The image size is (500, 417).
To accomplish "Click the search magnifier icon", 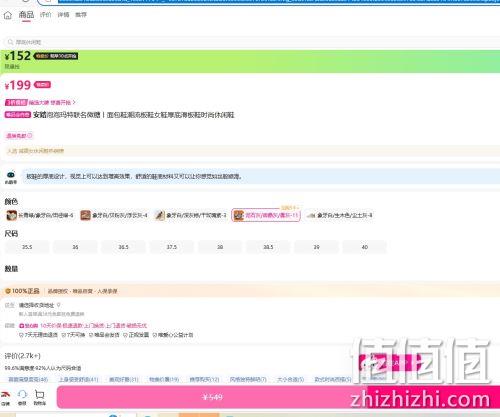I will pyautogui.click(x=10, y=42).
